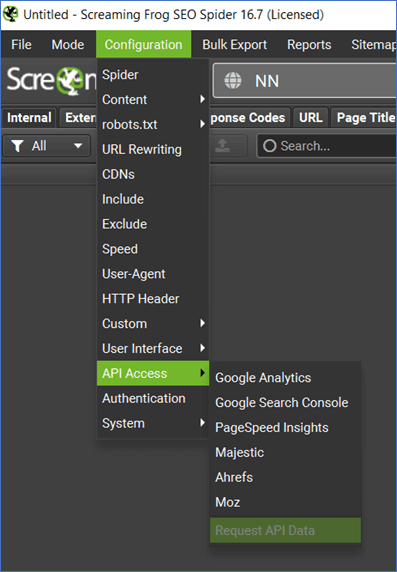Click the highlighted API Access item
This screenshot has width=397, height=572.
click(x=153, y=373)
